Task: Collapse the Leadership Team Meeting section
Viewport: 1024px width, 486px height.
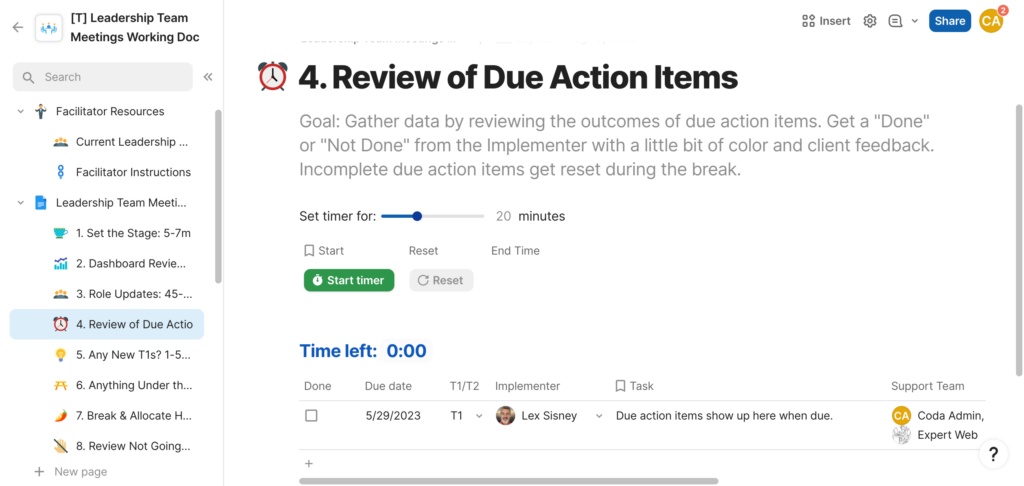Action: pyautogui.click(x=20, y=203)
